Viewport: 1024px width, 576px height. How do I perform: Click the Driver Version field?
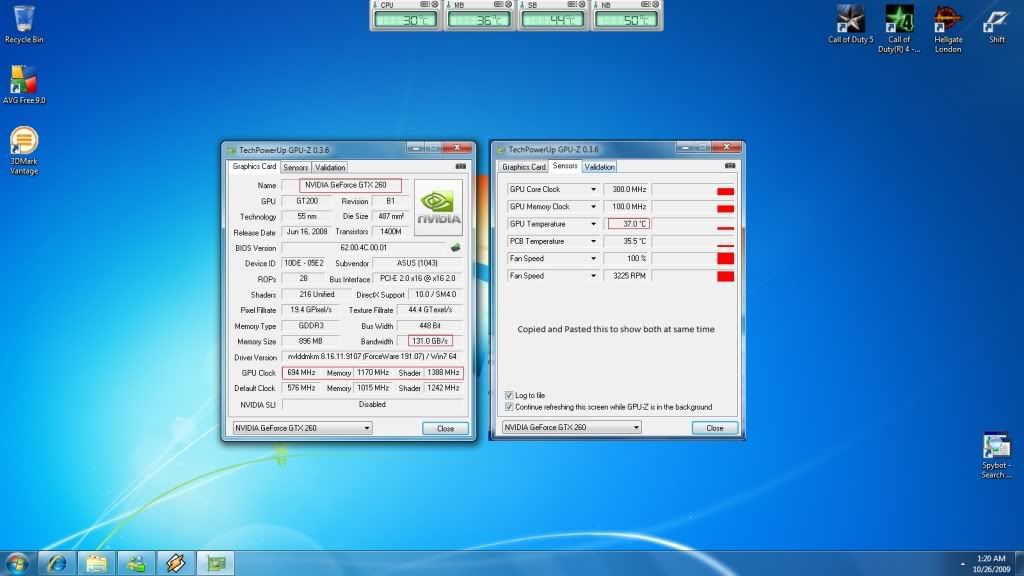(x=372, y=357)
